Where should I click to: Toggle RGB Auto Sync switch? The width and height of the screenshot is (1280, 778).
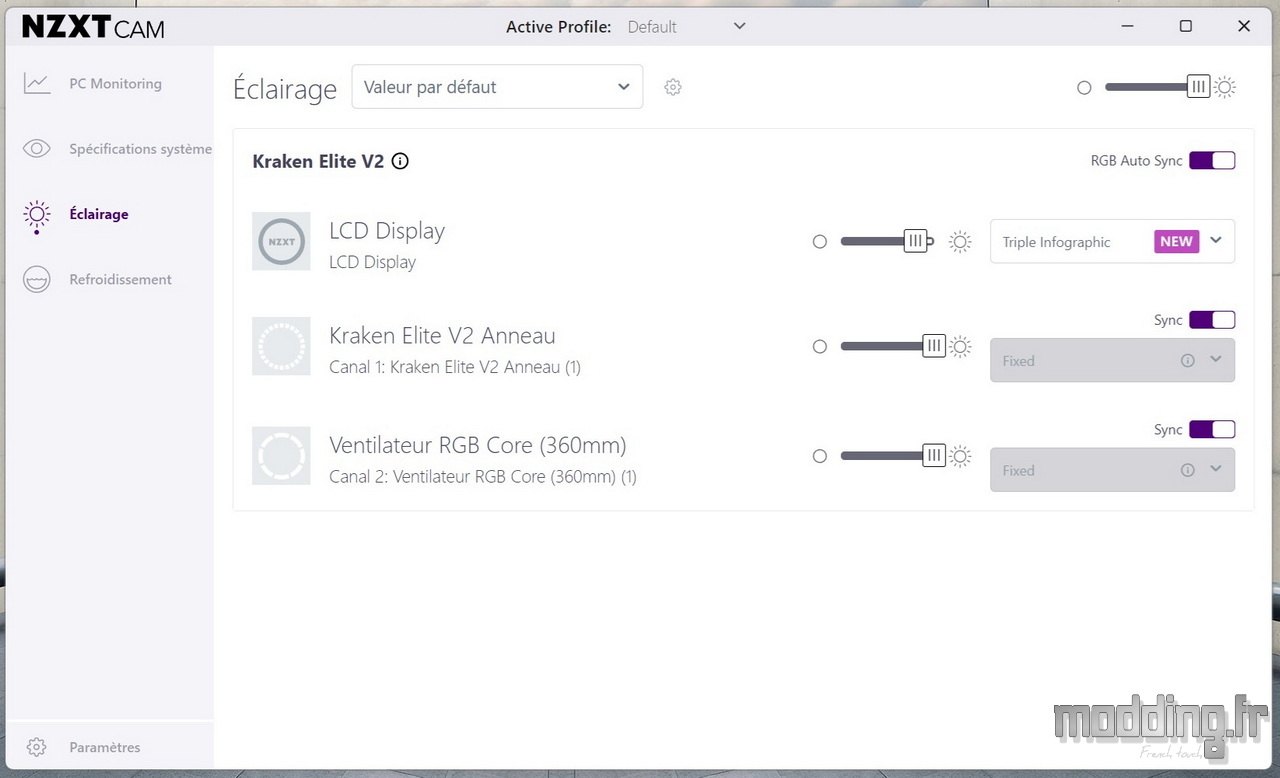[x=1212, y=161]
